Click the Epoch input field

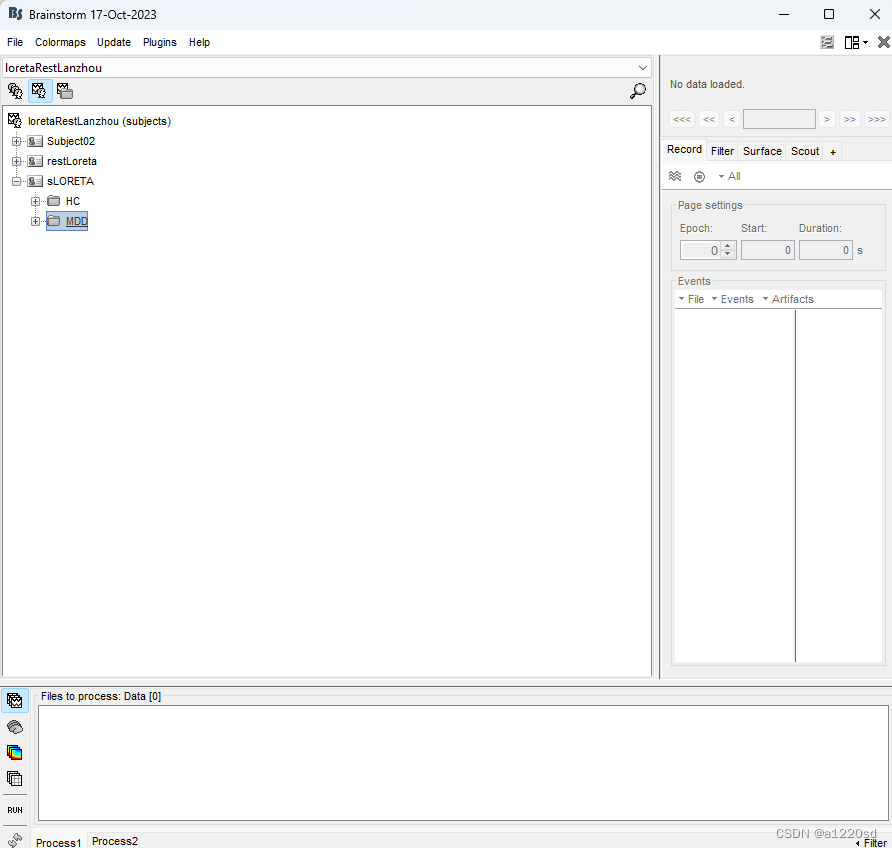[x=701, y=250]
